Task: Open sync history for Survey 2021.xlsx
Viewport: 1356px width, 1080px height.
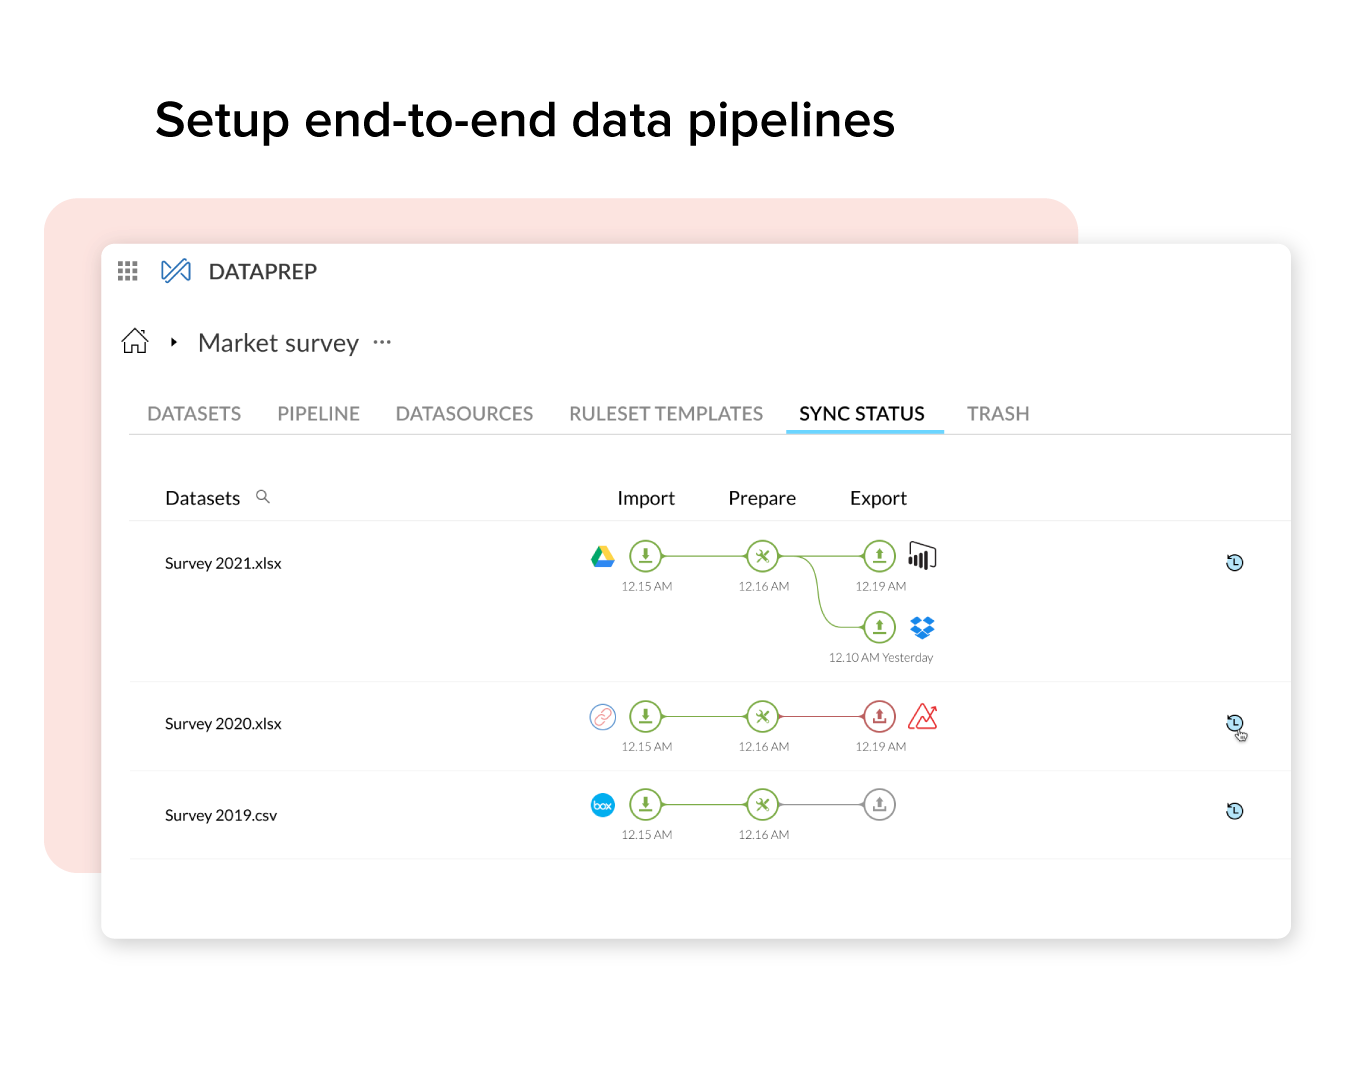Action: [x=1235, y=563]
